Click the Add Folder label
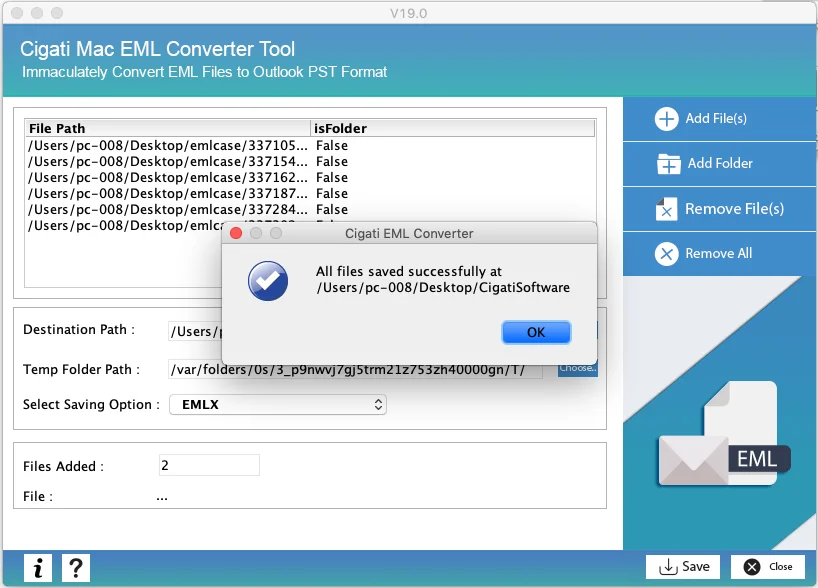818x588 pixels. click(720, 163)
